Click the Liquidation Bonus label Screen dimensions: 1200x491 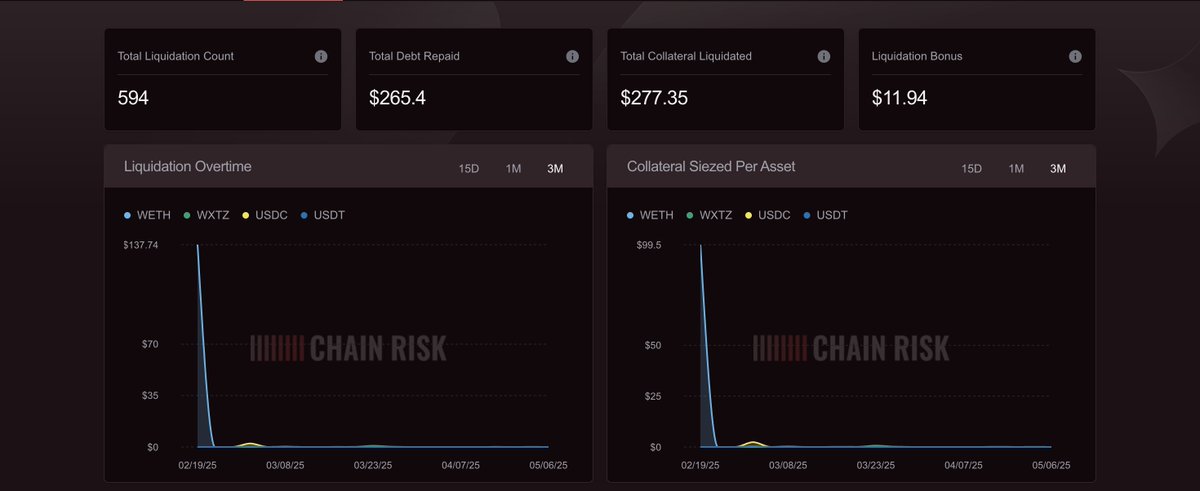coord(917,57)
